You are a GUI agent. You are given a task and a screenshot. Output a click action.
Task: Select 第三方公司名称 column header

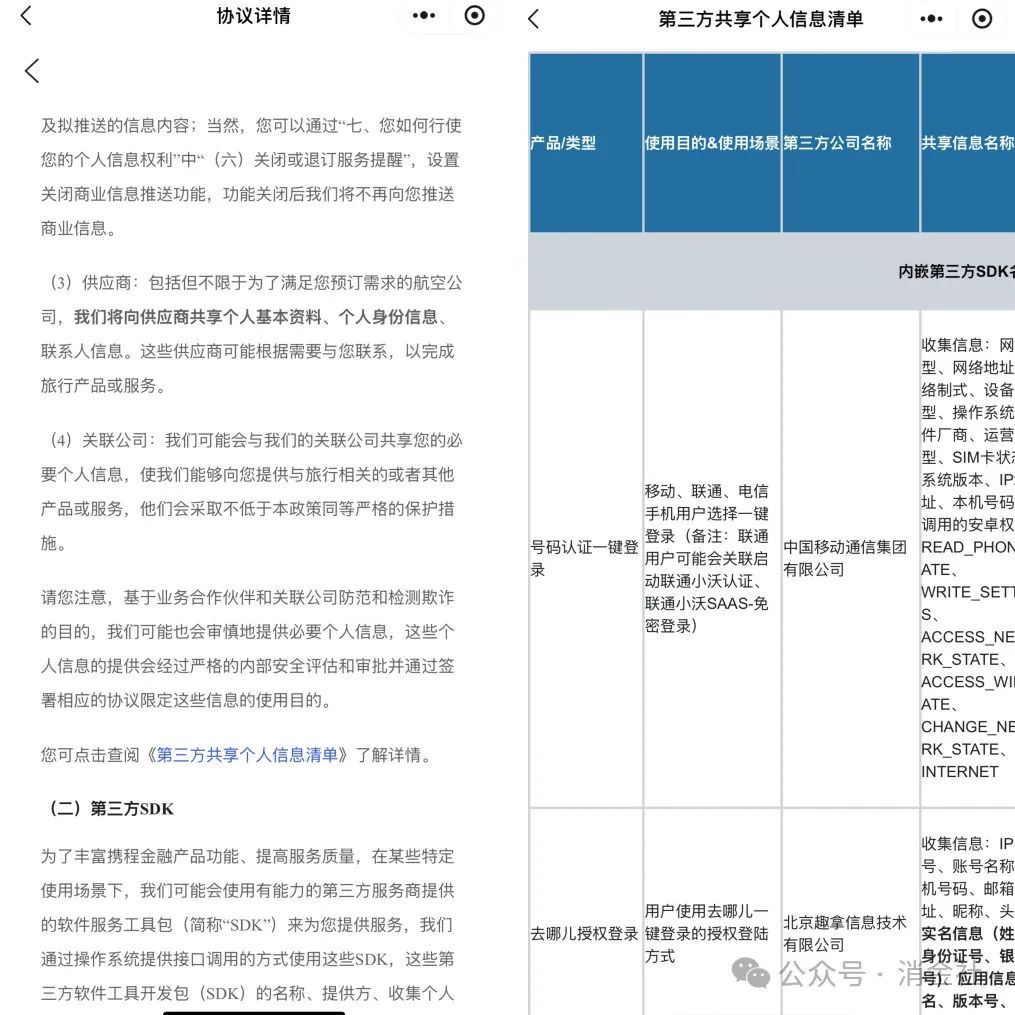click(x=851, y=142)
